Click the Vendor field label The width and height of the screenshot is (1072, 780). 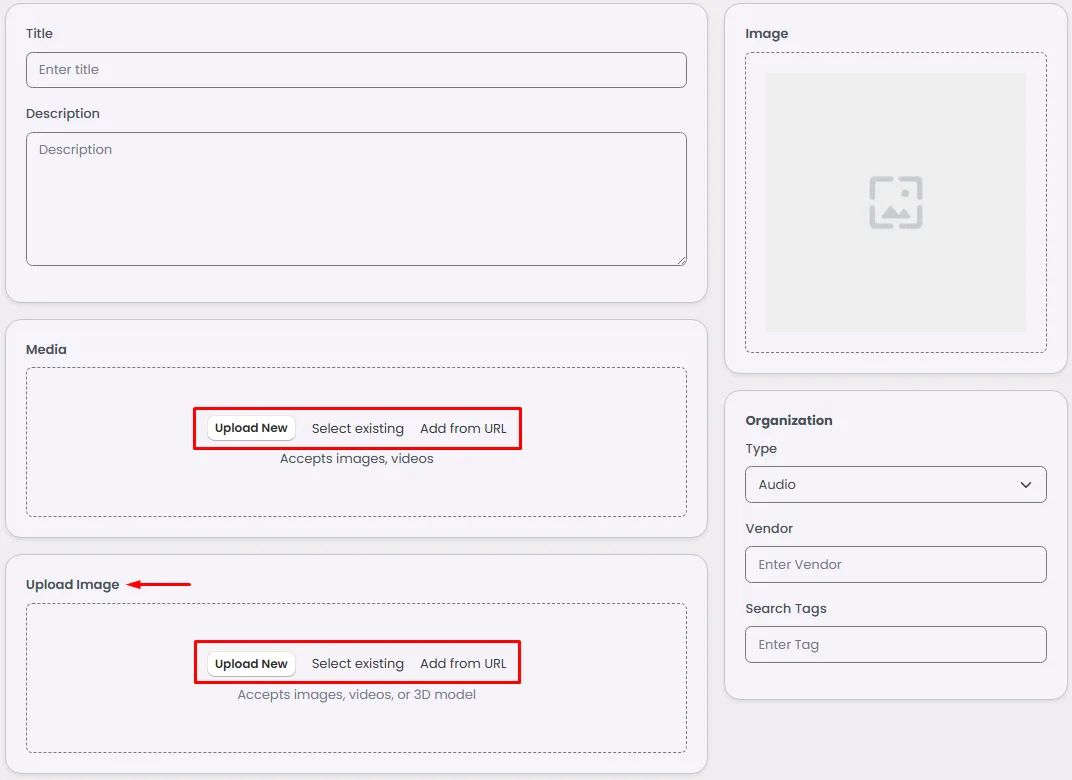click(769, 528)
